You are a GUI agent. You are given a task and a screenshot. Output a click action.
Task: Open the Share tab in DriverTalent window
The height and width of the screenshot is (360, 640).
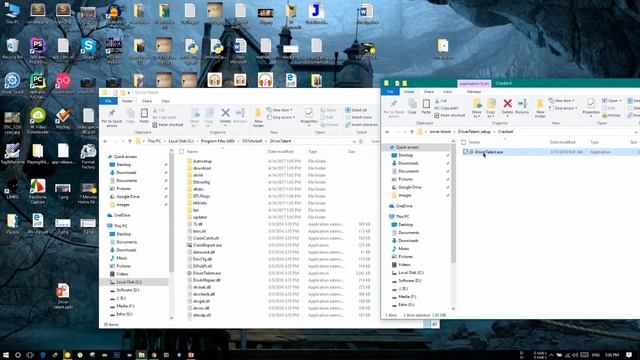pyautogui.click(x=147, y=101)
